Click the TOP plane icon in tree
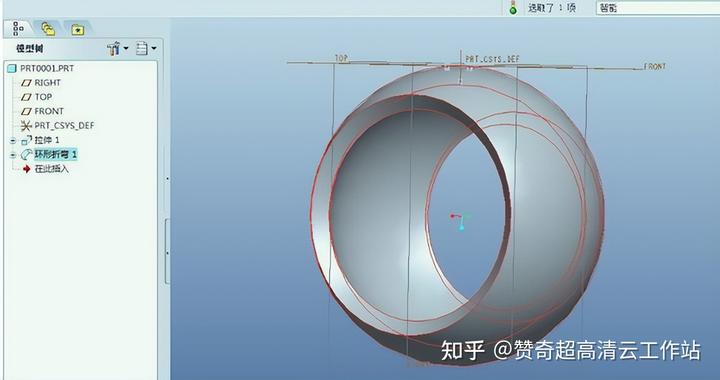 click(26, 97)
